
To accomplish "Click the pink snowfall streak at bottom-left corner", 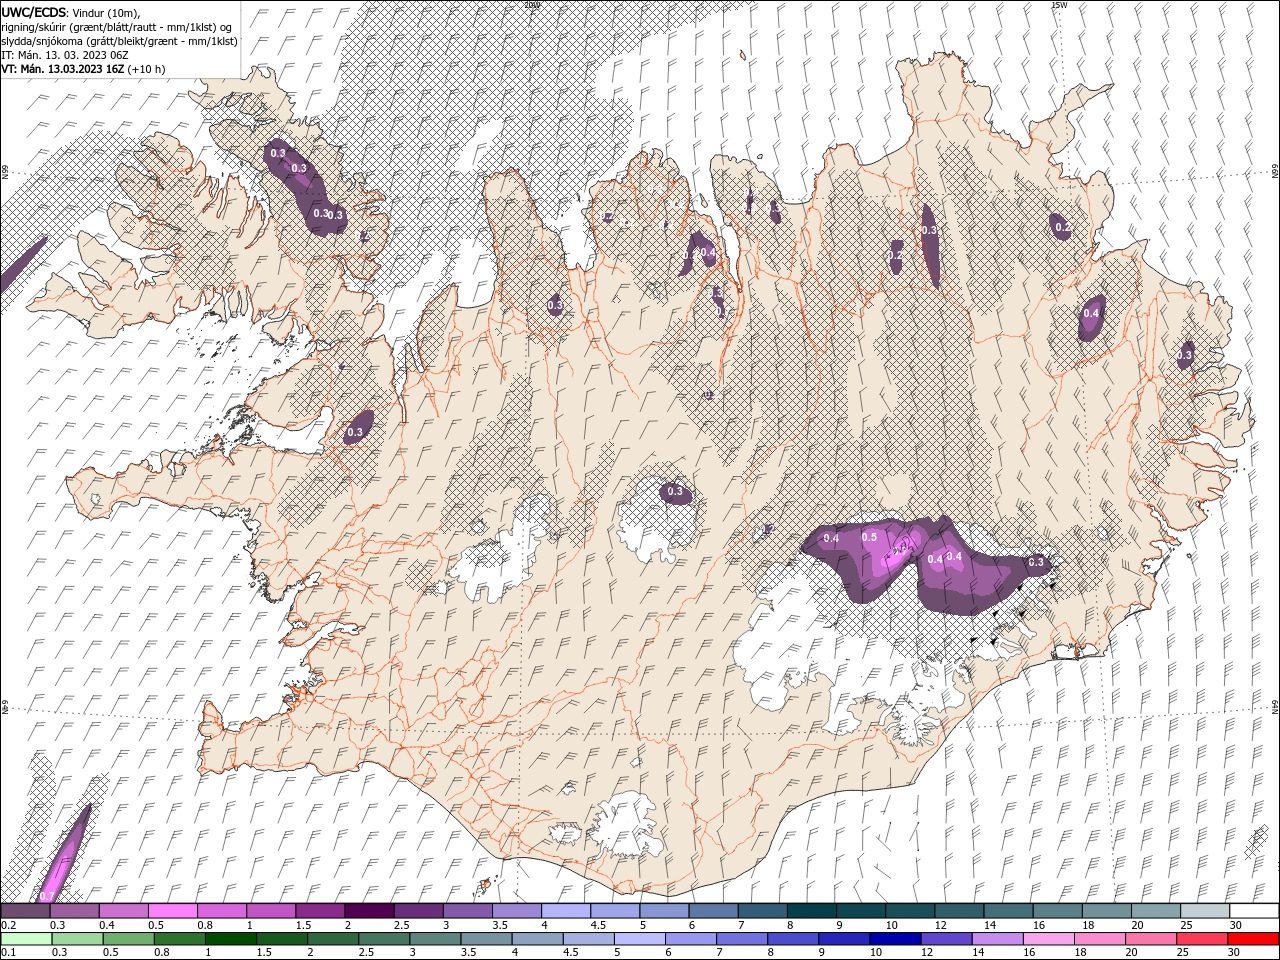I will click(x=64, y=854).
